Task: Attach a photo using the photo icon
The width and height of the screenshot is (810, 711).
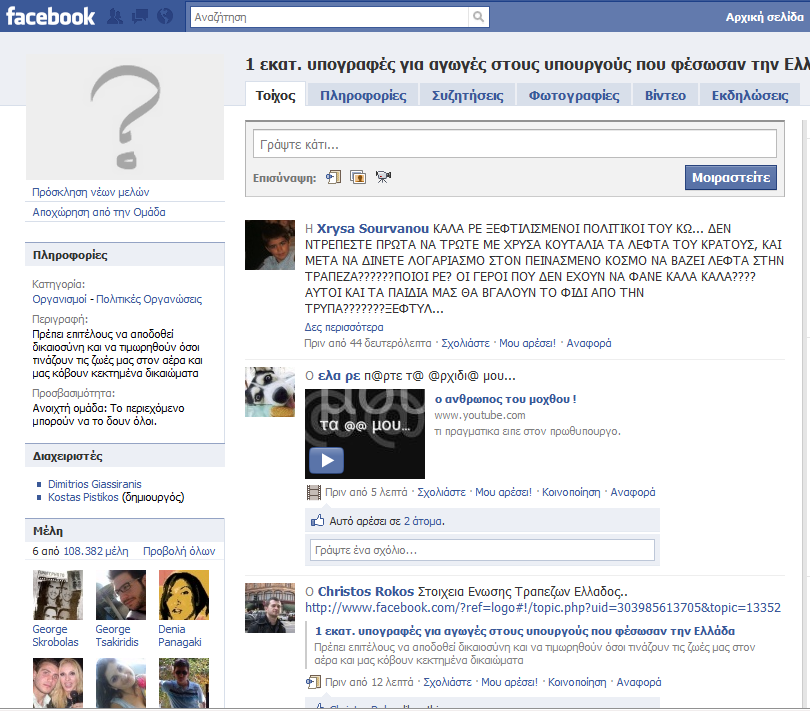Action: [x=358, y=177]
